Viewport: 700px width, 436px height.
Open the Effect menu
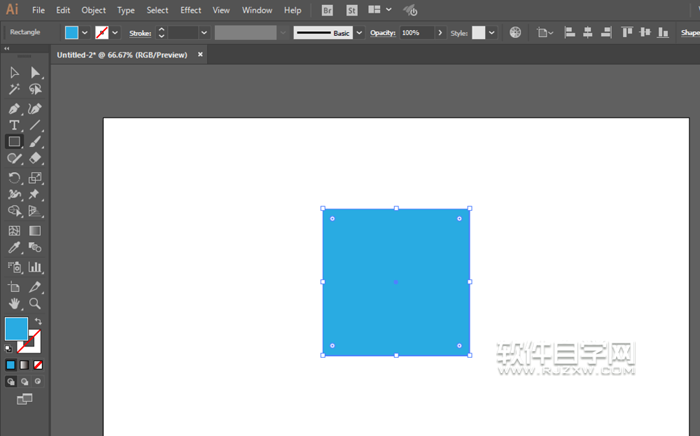pos(190,10)
